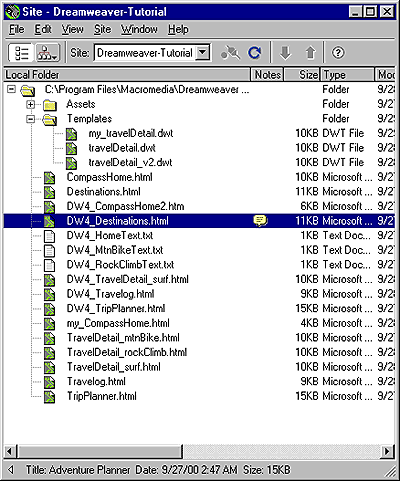The height and width of the screenshot is (481, 400).
Task: Click my_CompassHome.html file icon
Action: coord(49,324)
